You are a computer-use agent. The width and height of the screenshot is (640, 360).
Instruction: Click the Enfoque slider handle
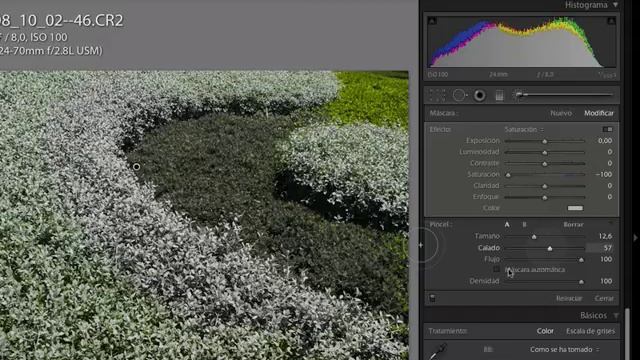pos(544,198)
